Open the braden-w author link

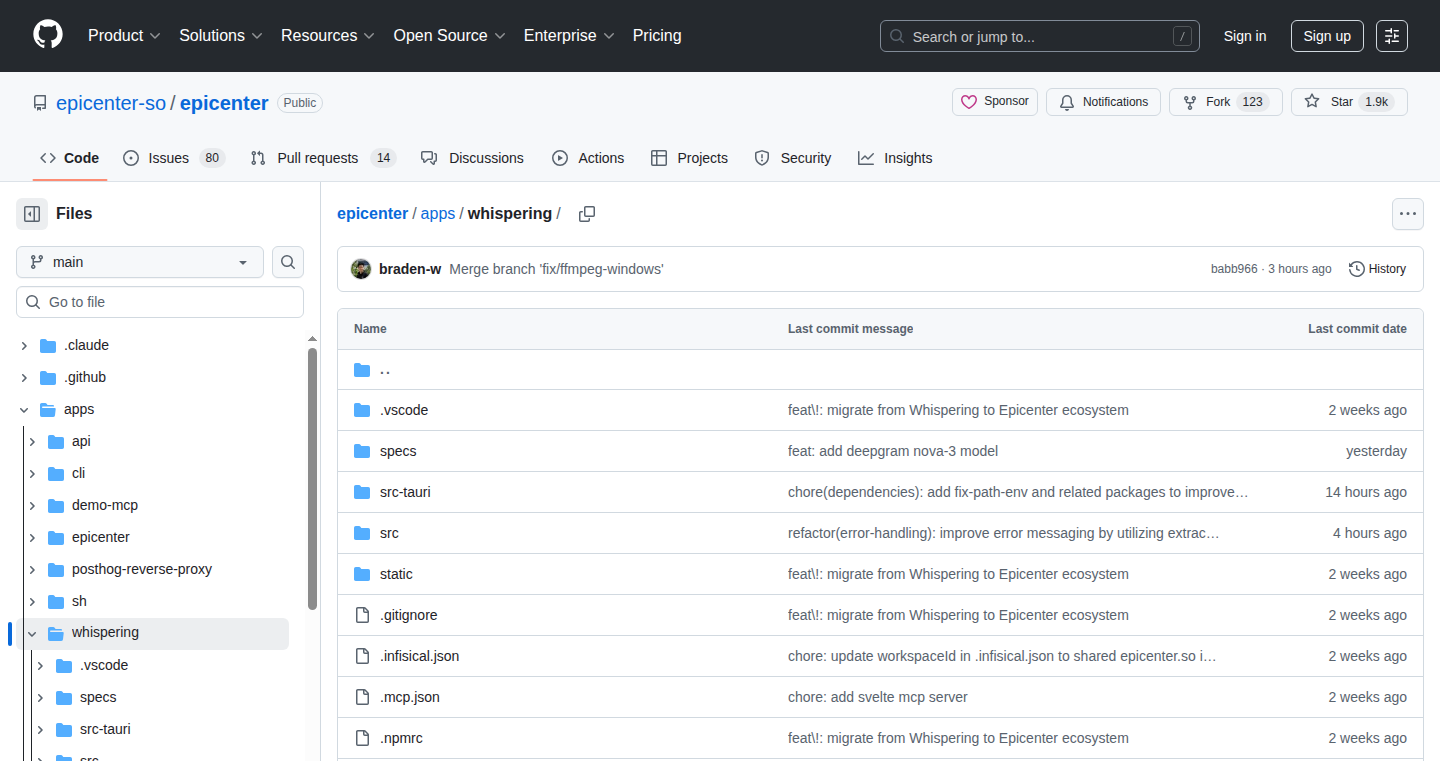tap(410, 269)
